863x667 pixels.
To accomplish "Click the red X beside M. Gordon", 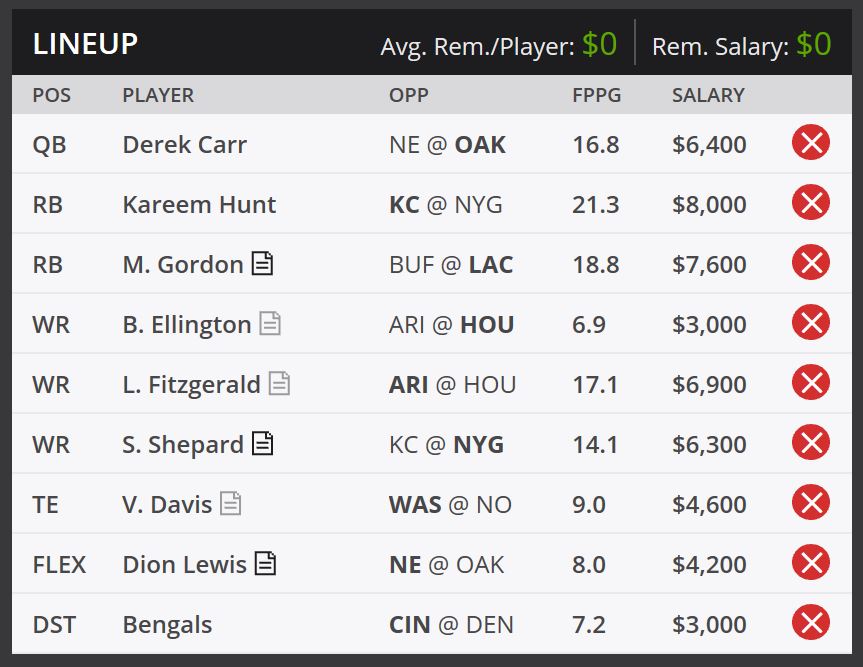I will [811, 263].
